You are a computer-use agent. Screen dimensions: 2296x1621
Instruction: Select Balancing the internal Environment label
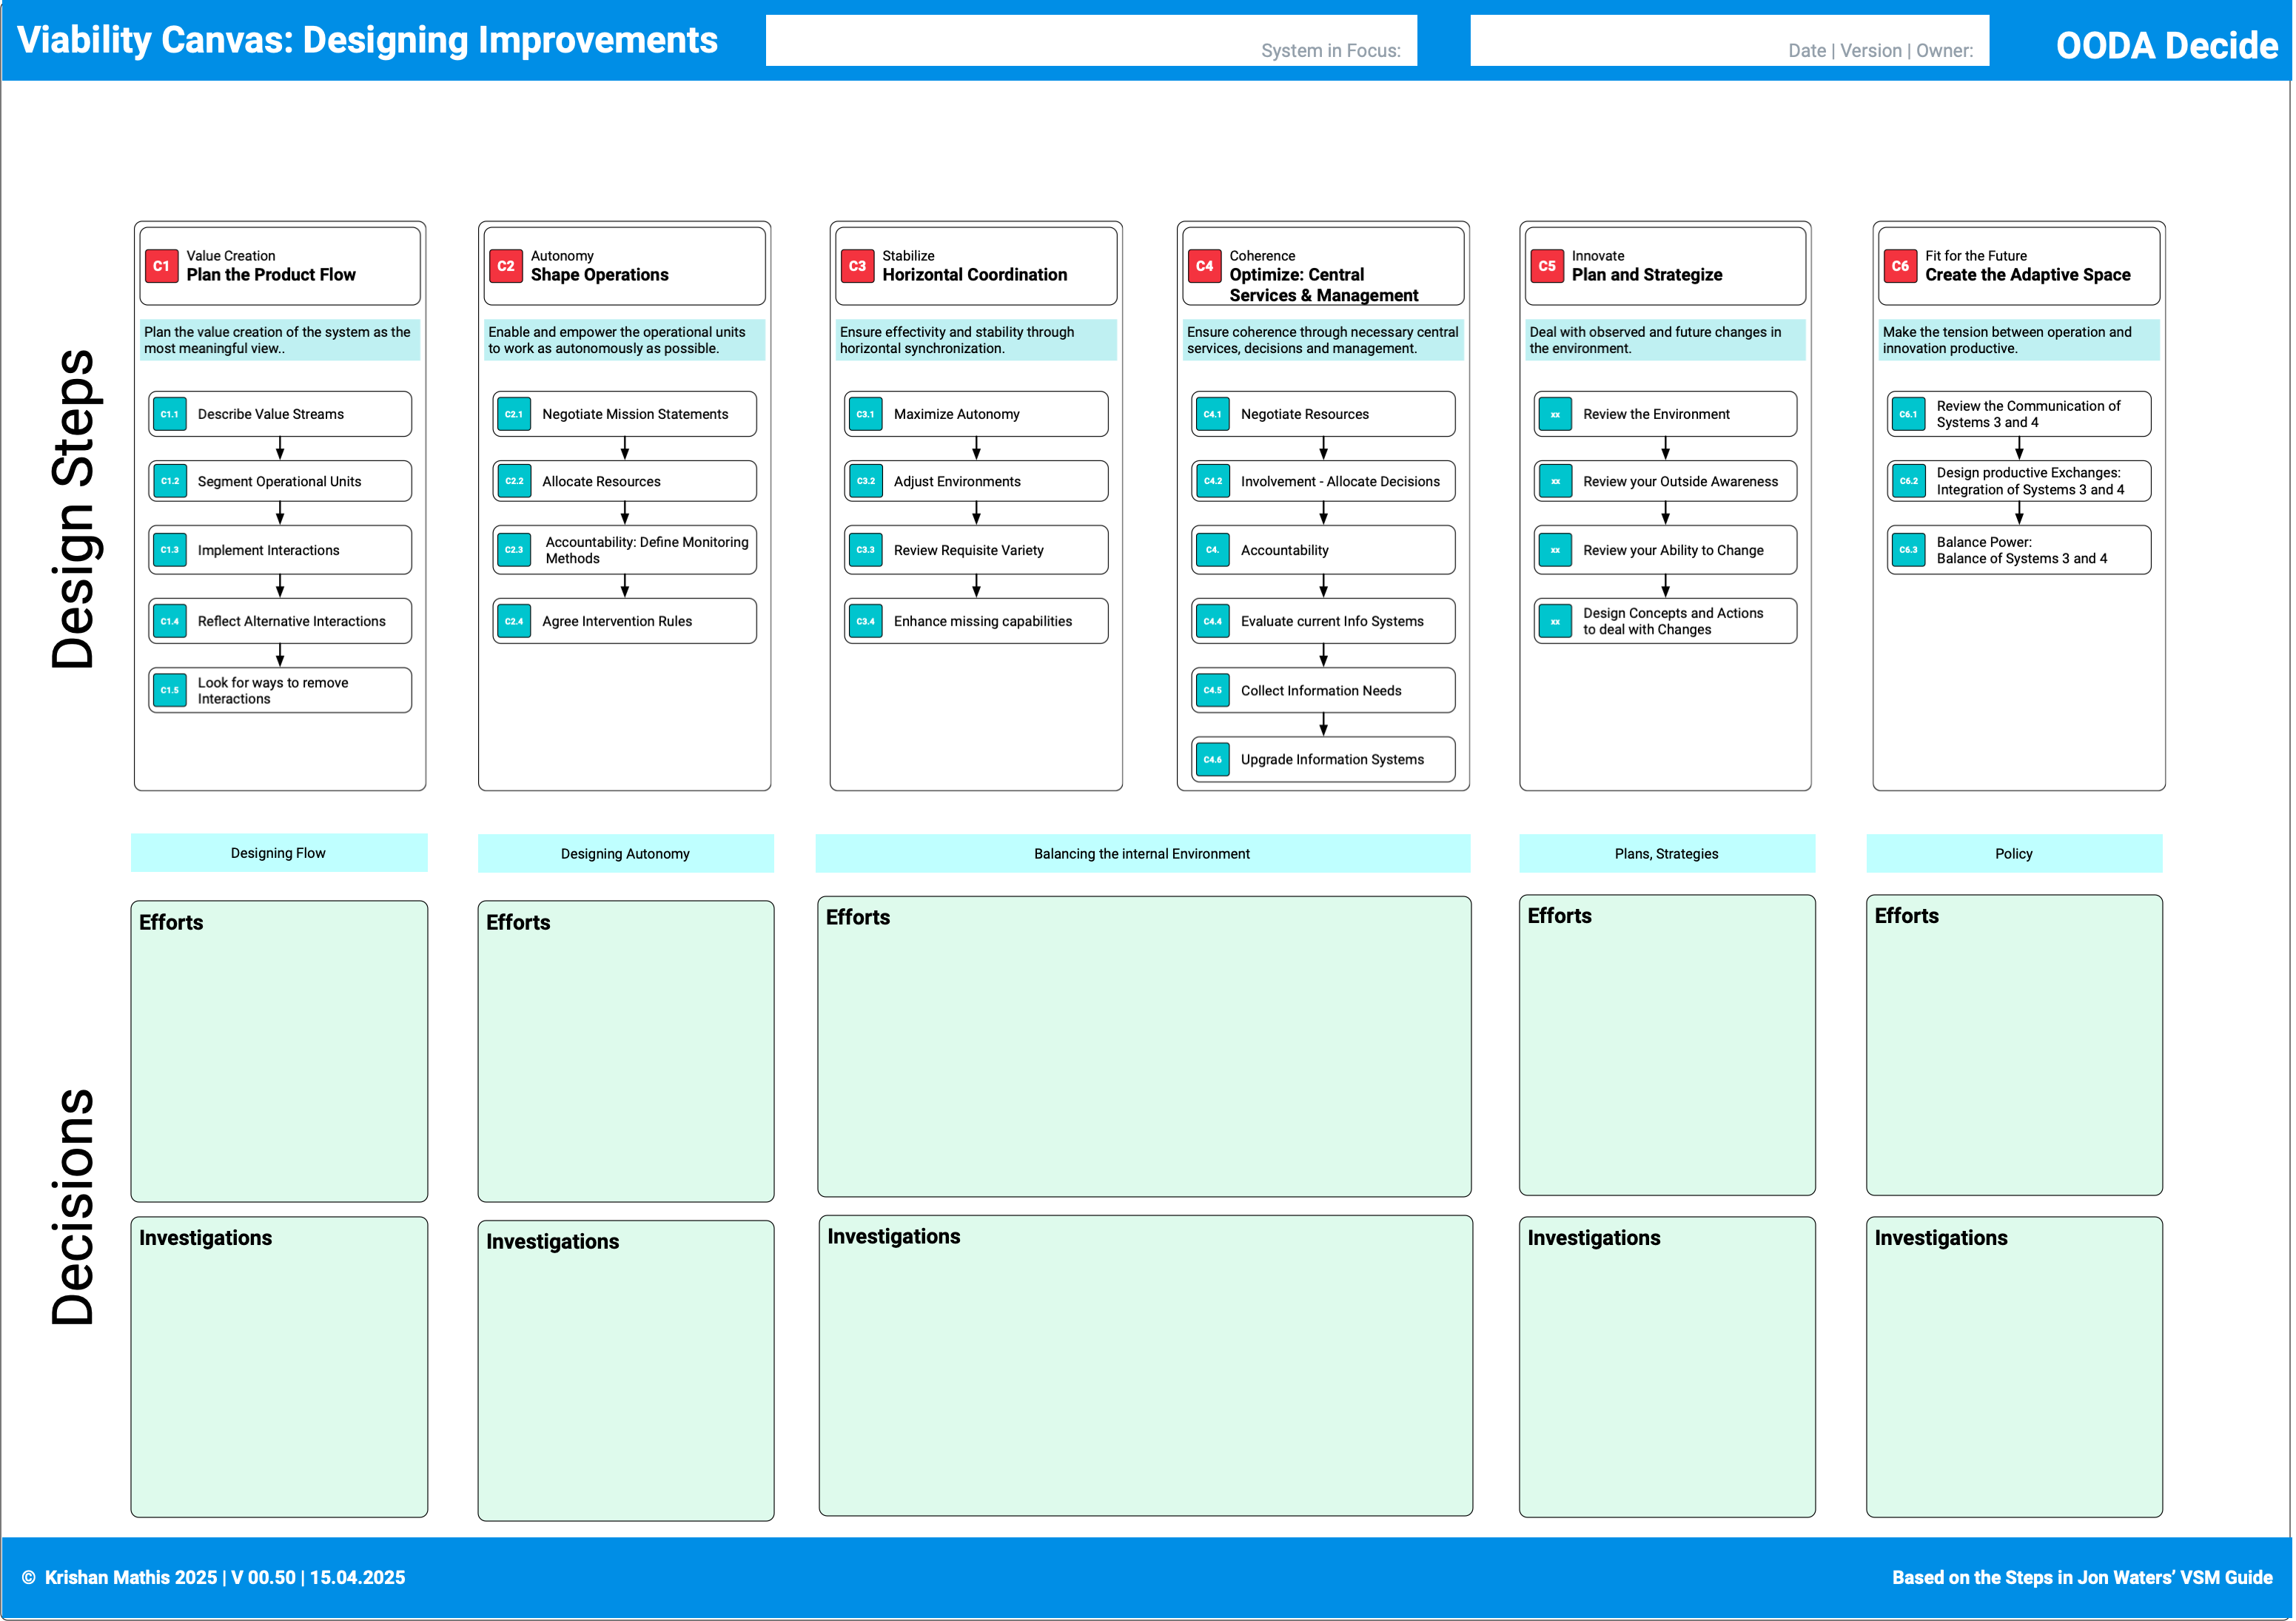pyautogui.click(x=1142, y=854)
